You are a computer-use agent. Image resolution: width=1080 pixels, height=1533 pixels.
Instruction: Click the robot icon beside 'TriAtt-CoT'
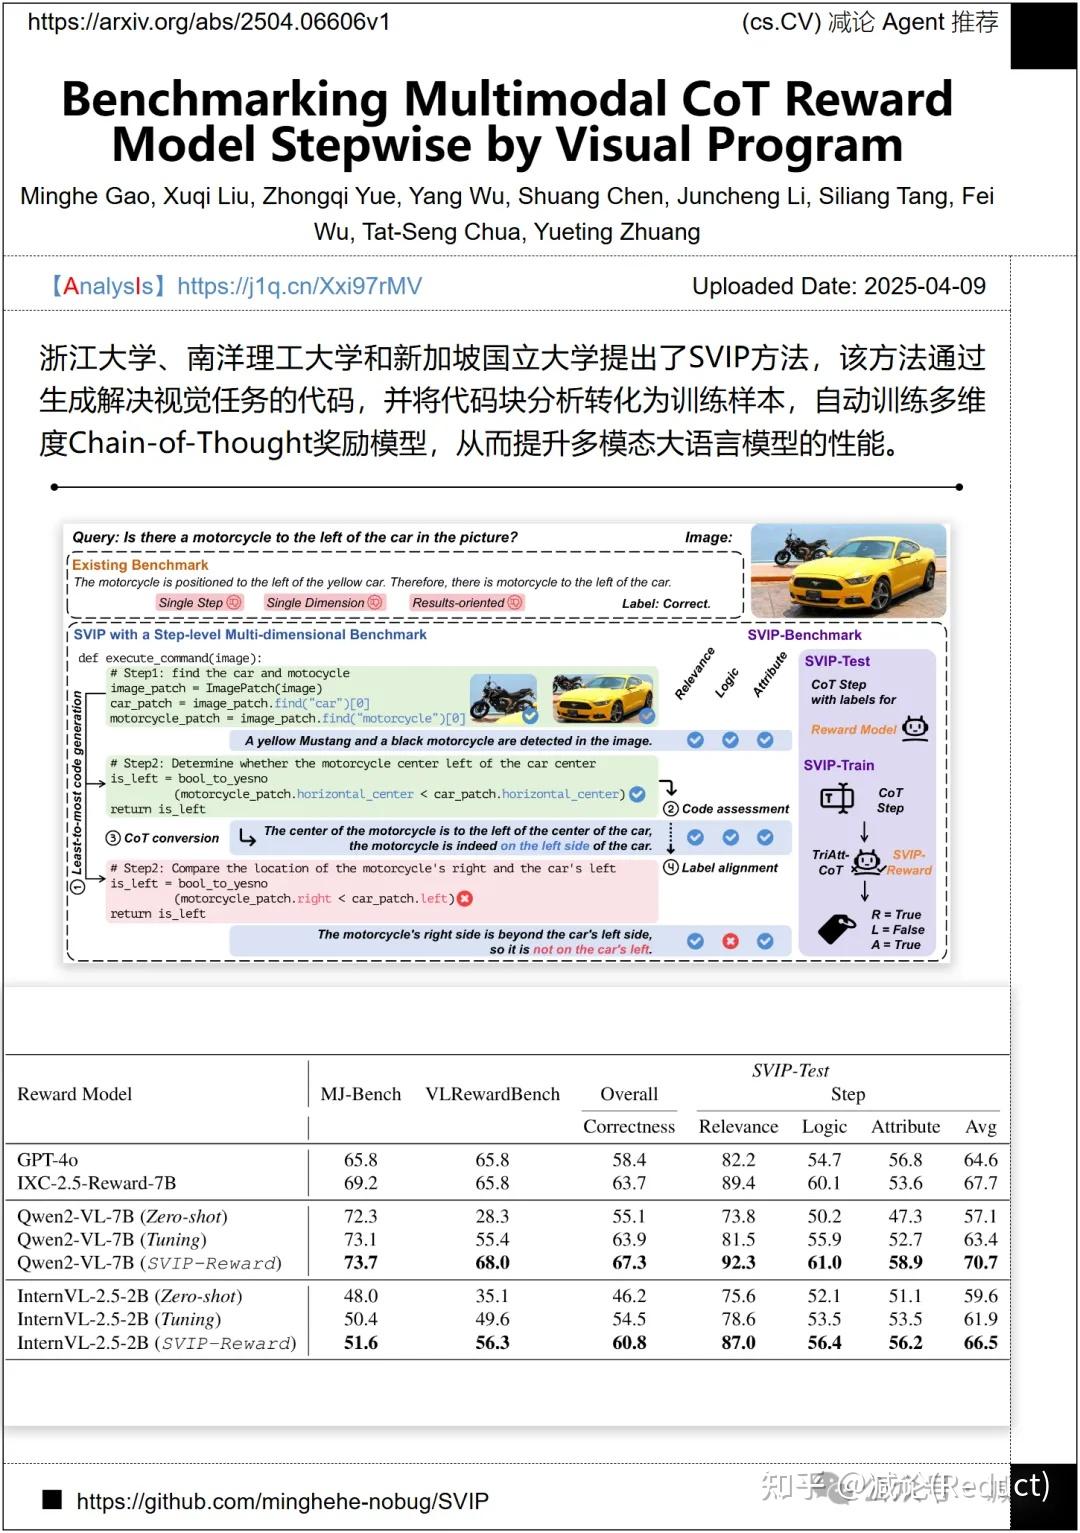pyautogui.click(x=867, y=861)
